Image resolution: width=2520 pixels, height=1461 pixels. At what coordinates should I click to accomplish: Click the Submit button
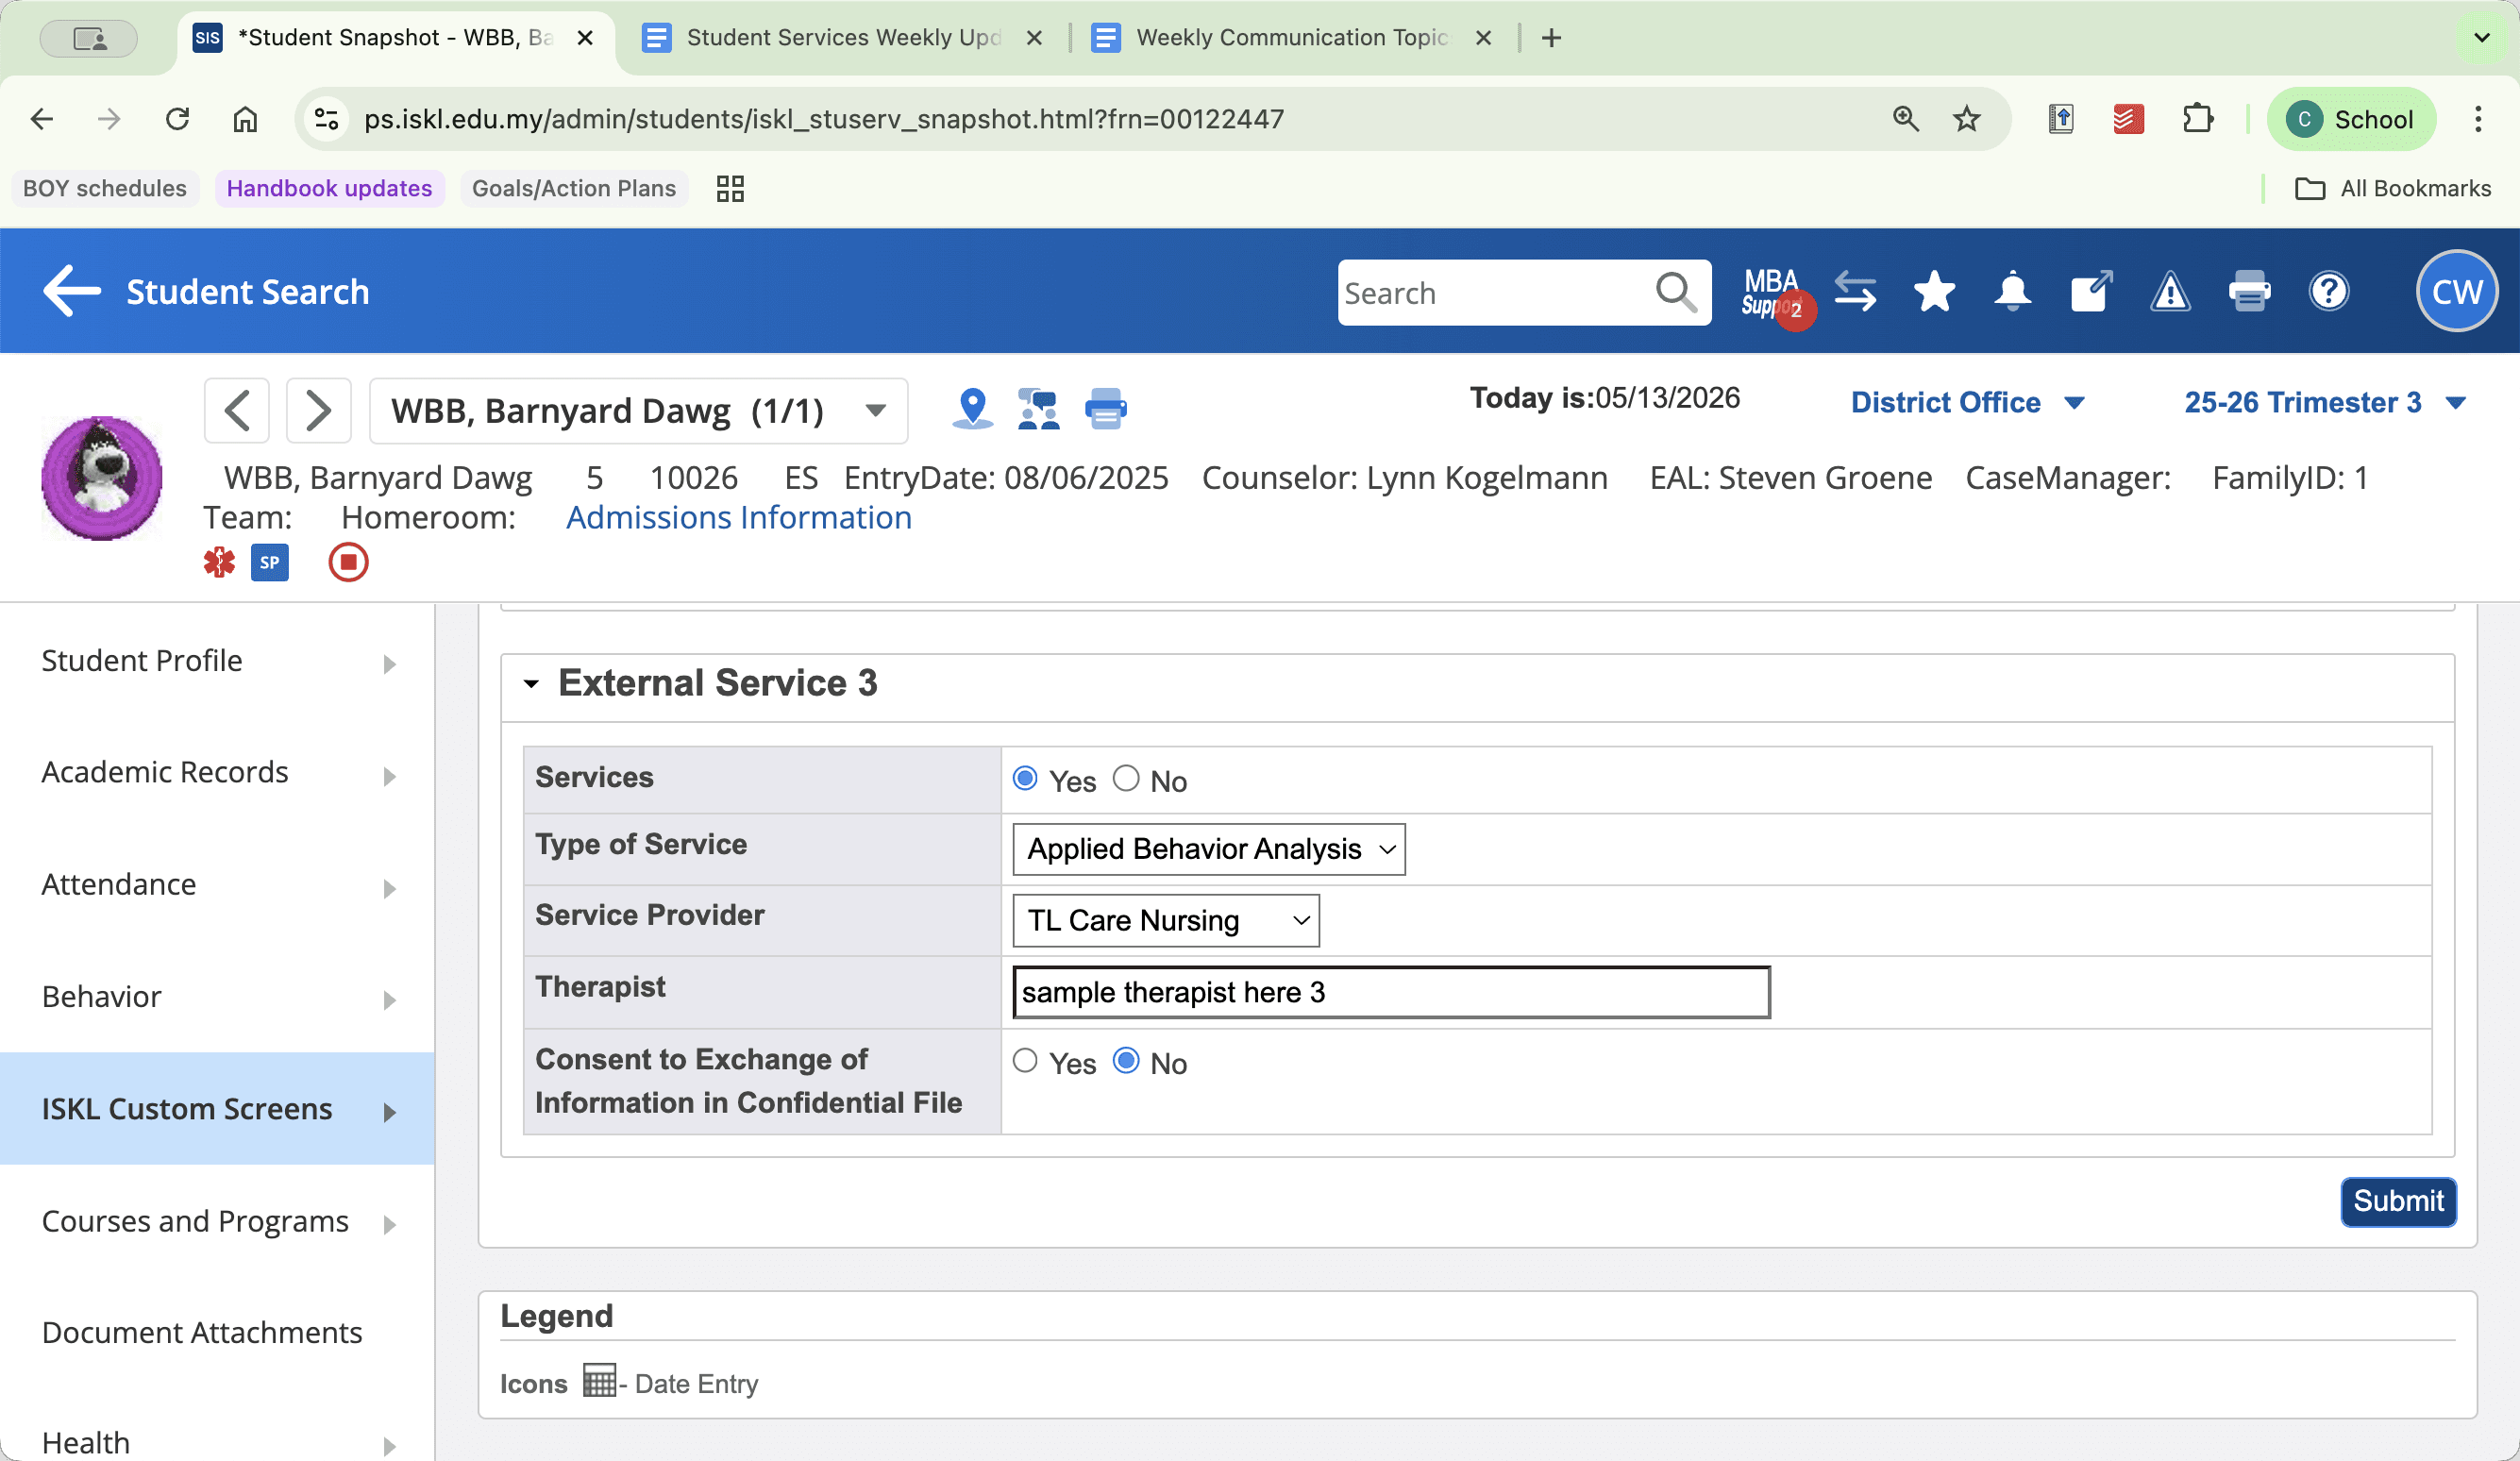[2398, 1201]
